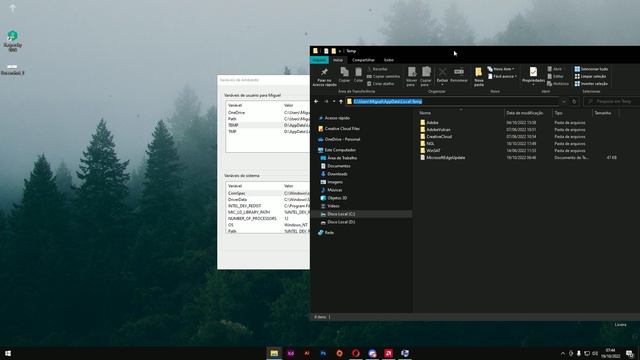Image resolution: width=640 pixels, height=360 pixels.
Task: Click the Pesquisar em Temp search box
Action: [x=611, y=101]
